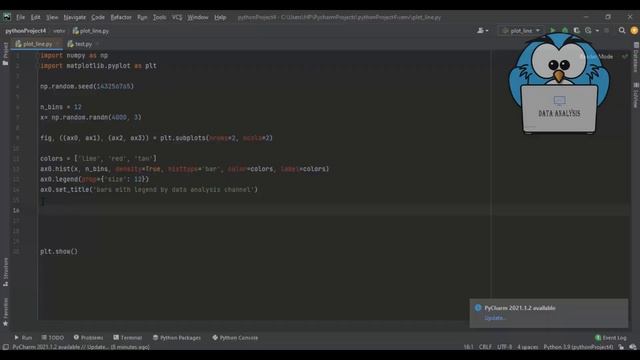
Task: Click venv breadcrumb in navigation bar
Action: point(59,31)
